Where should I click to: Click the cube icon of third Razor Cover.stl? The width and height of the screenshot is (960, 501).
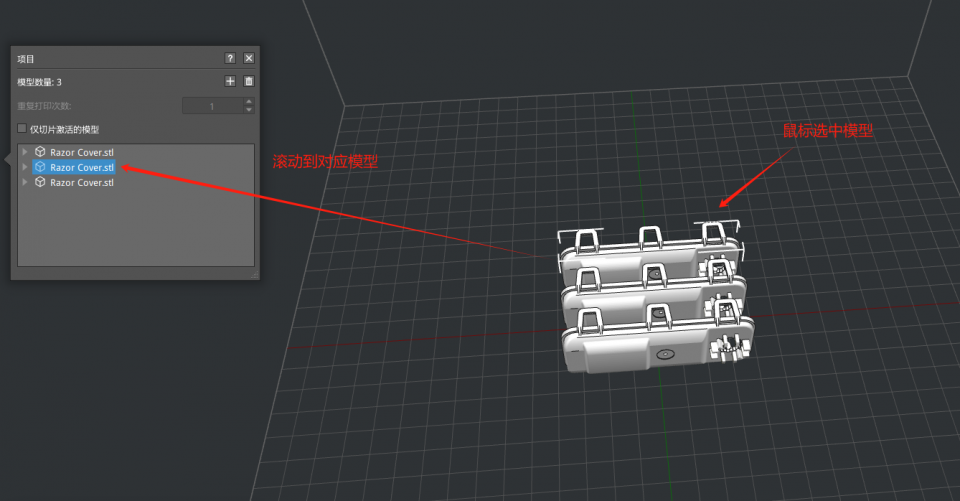[x=40, y=183]
